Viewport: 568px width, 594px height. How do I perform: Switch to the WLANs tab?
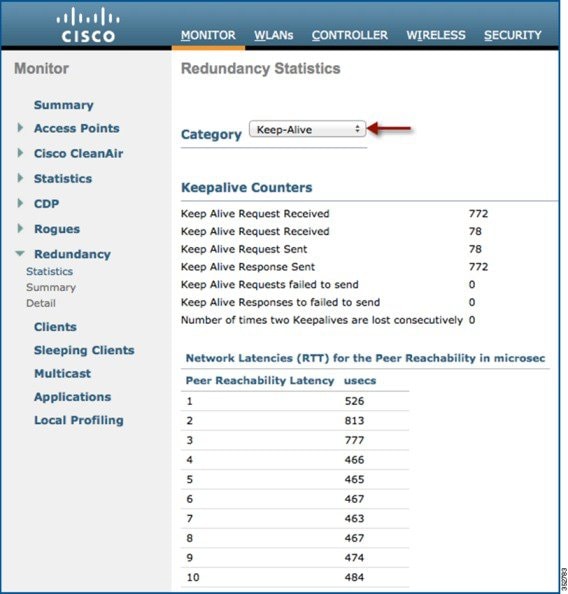pos(274,35)
